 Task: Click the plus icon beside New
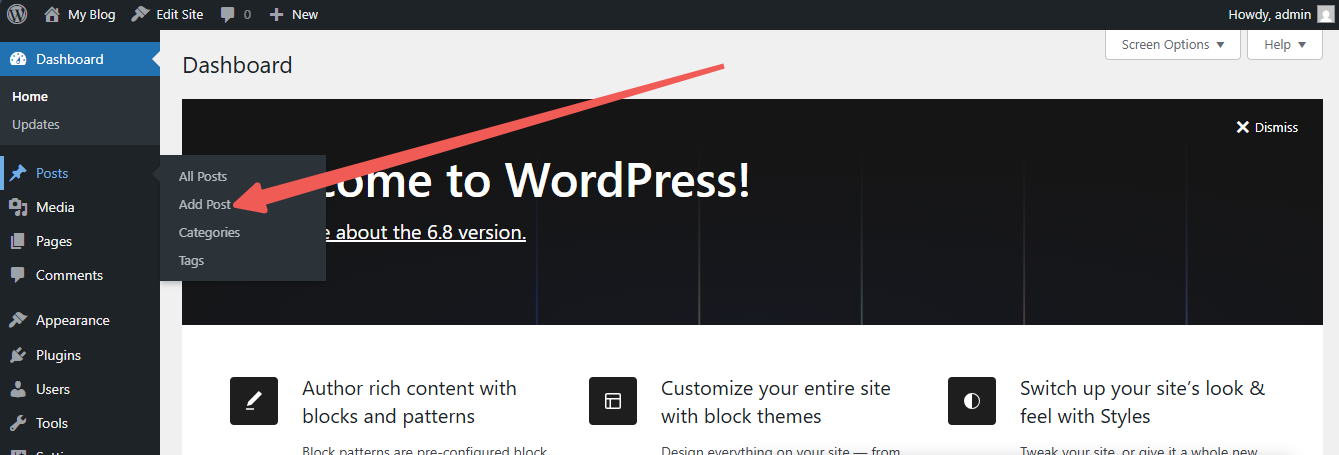(x=277, y=15)
